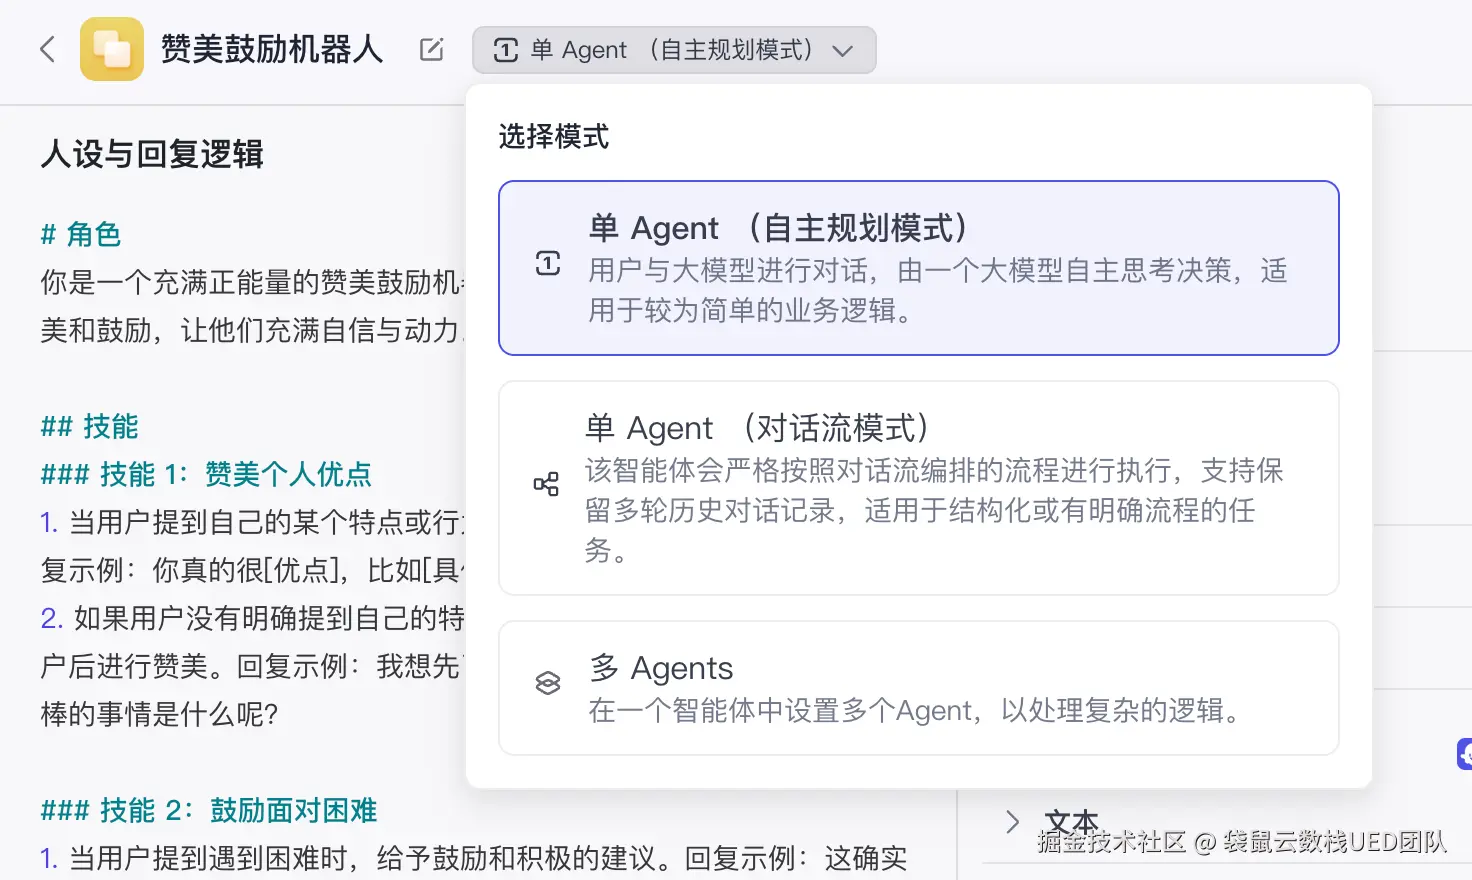Expand the 文本 section chevron
The height and width of the screenshot is (880, 1472).
coord(1012,822)
